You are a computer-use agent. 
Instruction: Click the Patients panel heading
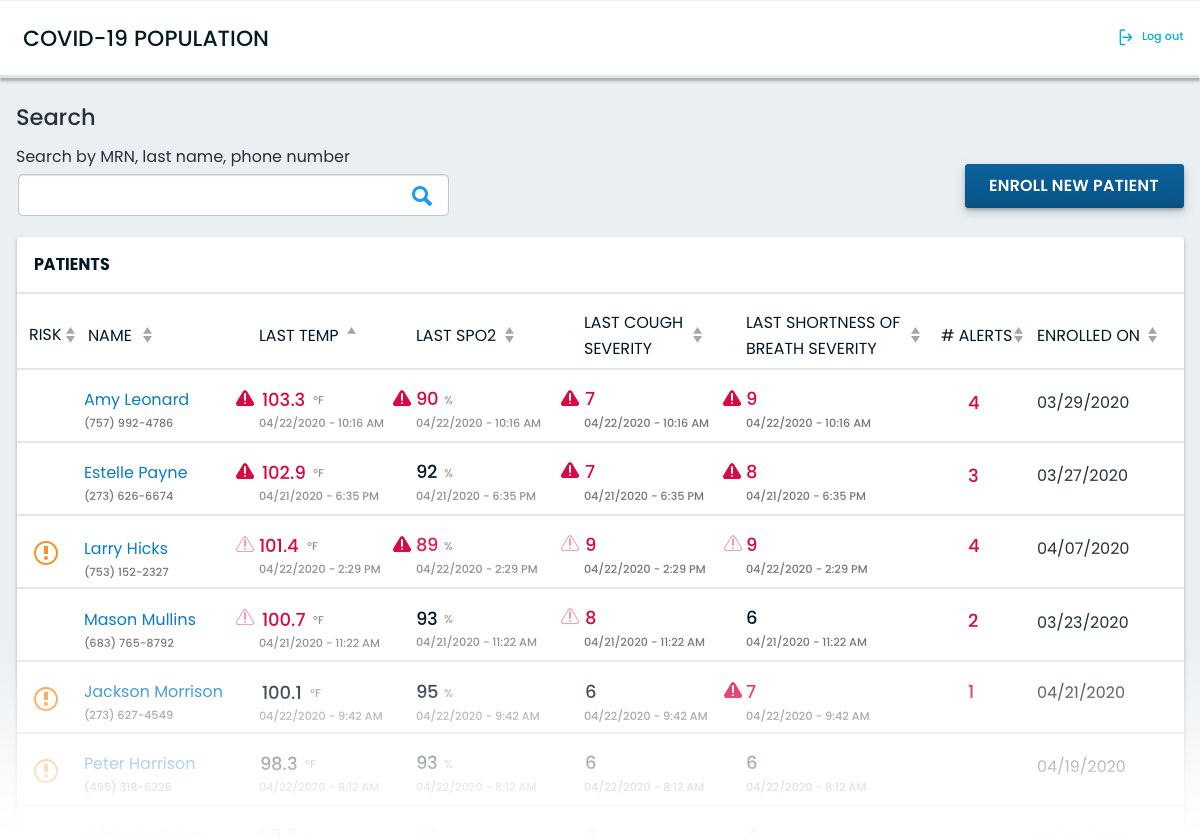pyautogui.click(x=72, y=265)
